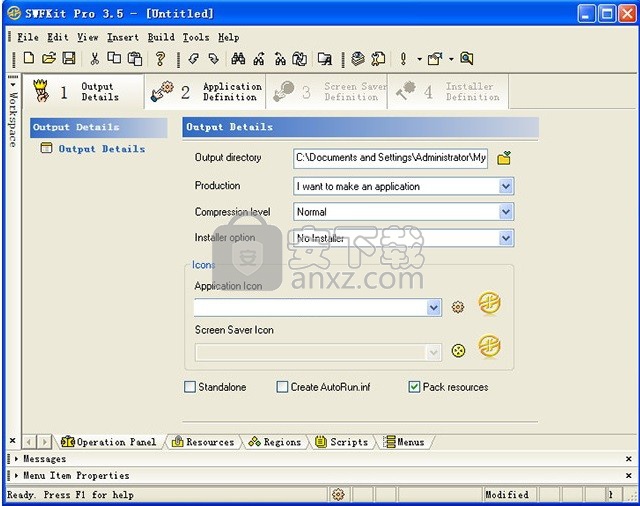This screenshot has width=640, height=506.
Task: Open Find with the binoculars icon
Action: tap(238, 59)
